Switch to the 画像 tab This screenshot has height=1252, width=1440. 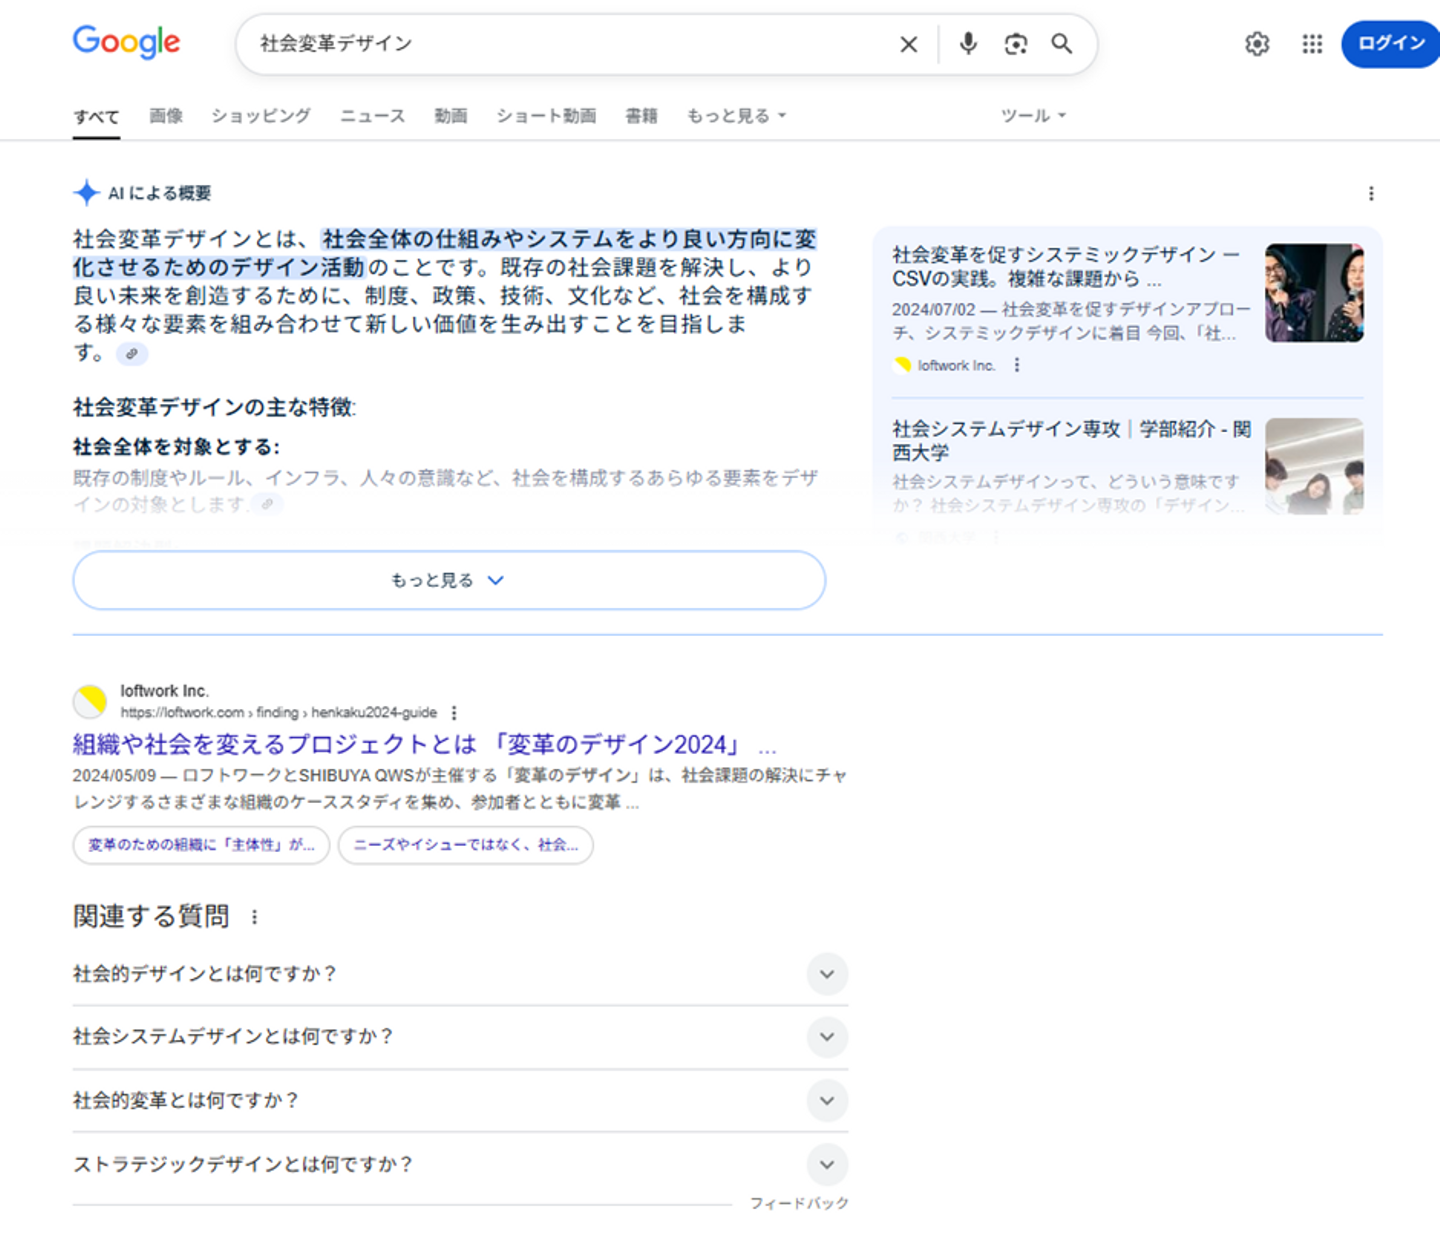(x=166, y=116)
